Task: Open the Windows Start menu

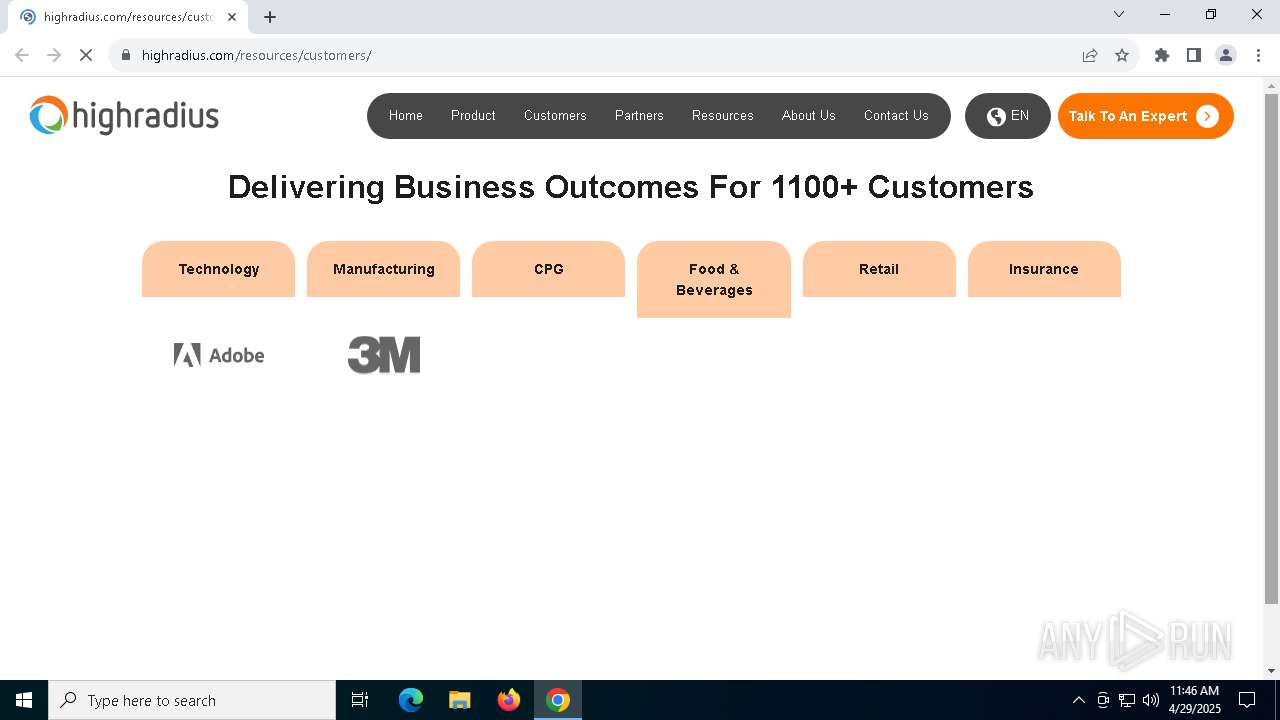Action: pyautogui.click(x=24, y=700)
